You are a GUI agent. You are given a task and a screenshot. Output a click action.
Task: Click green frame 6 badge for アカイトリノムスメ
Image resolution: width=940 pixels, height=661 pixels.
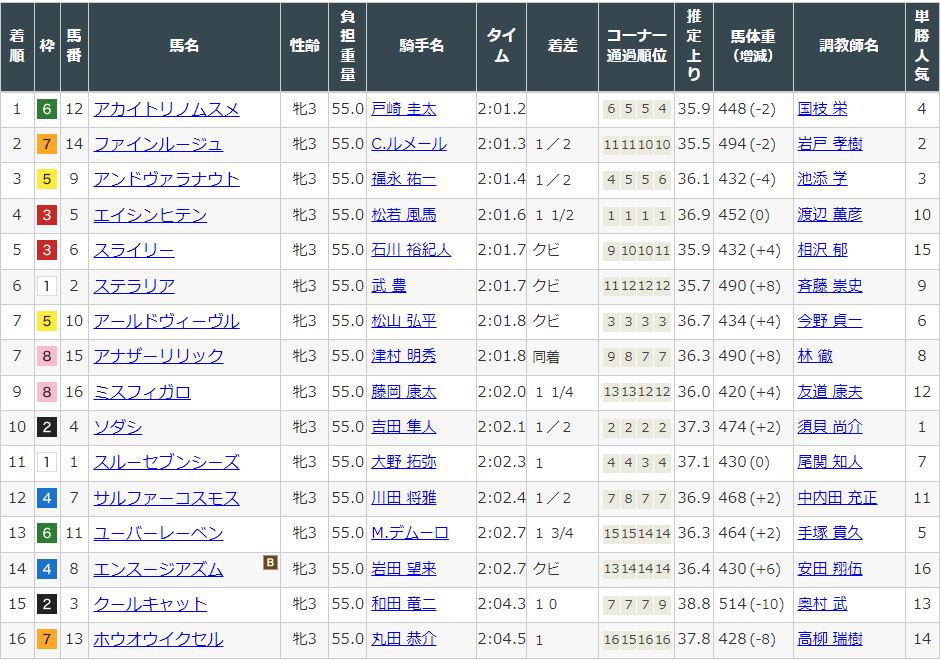click(x=47, y=109)
